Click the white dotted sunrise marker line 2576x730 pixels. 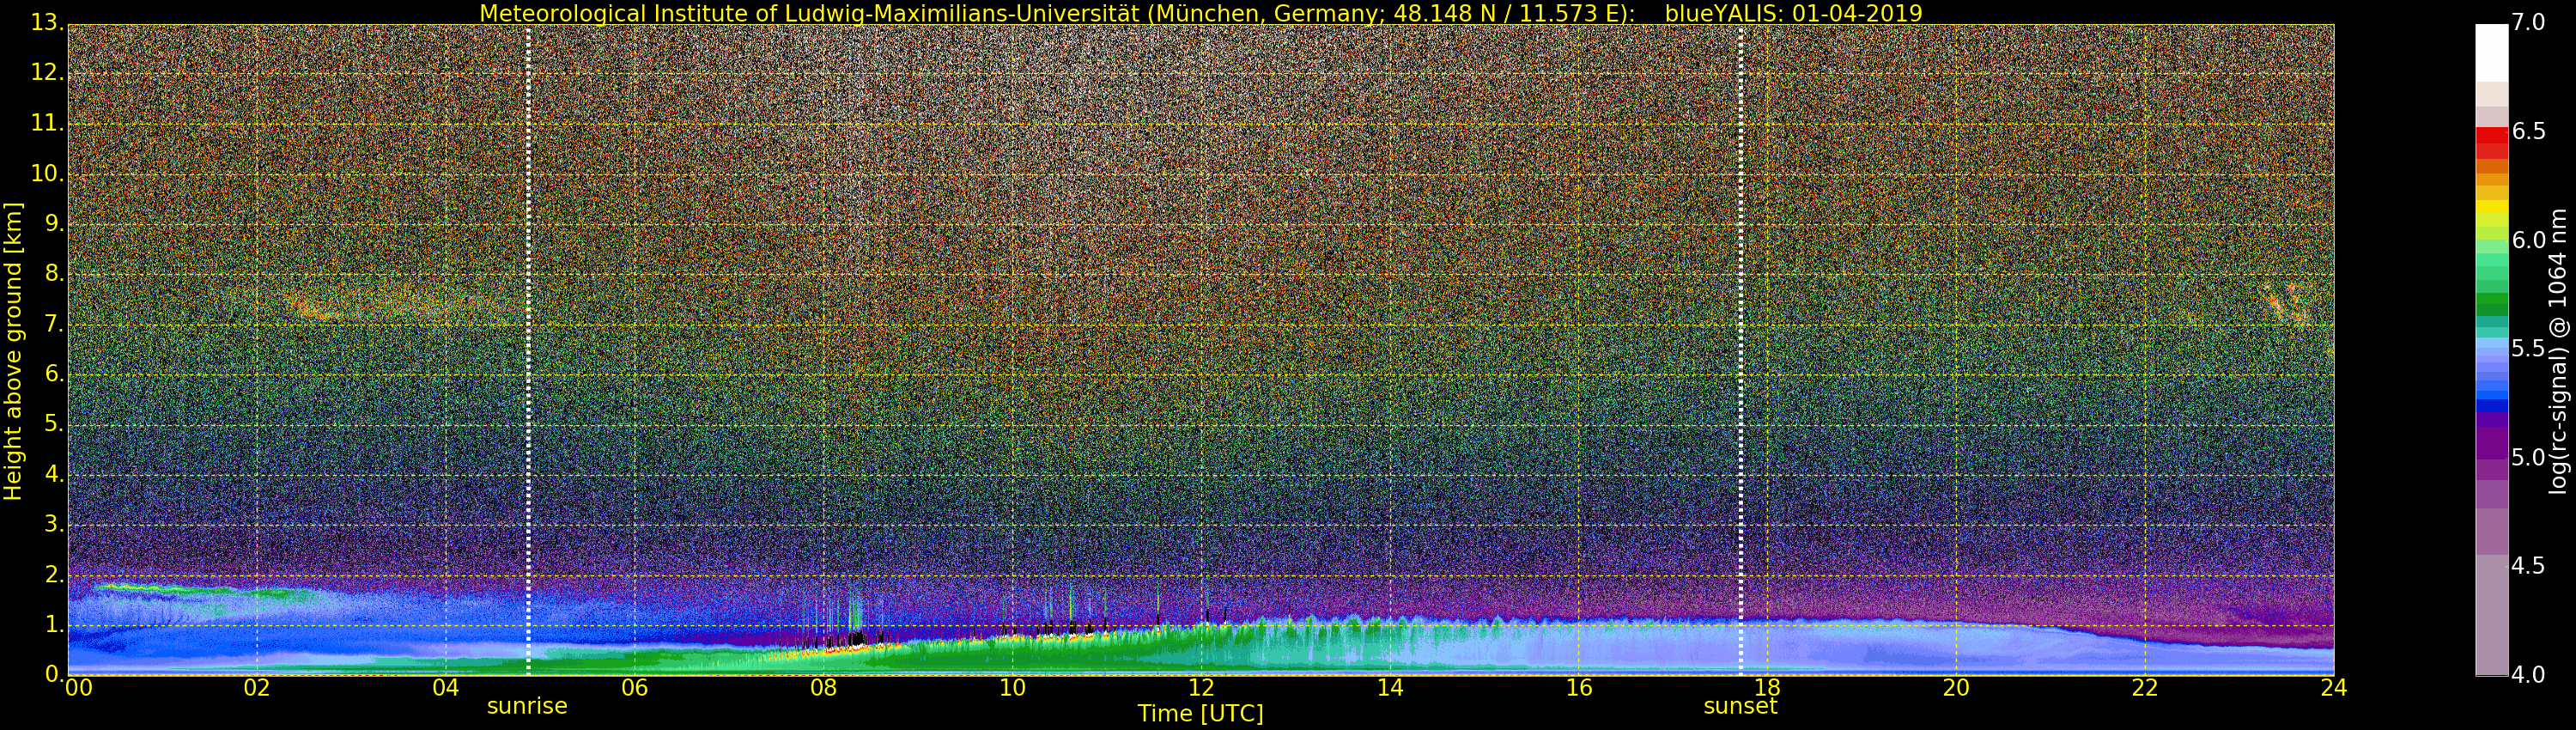click(x=528, y=350)
